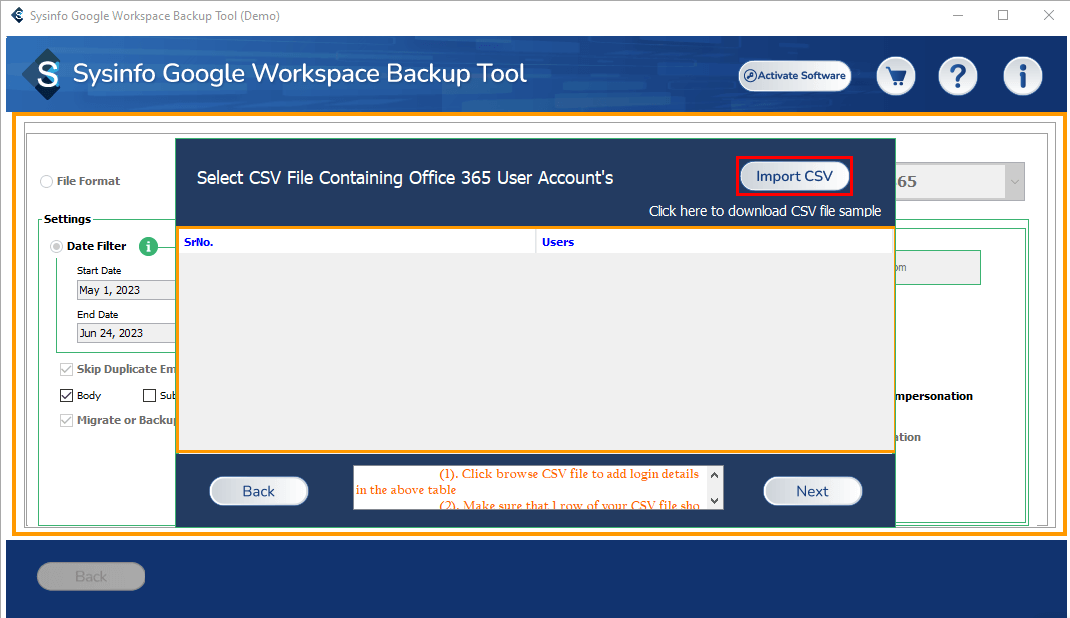
Task: Open the info about icon in header
Action: [1022, 76]
